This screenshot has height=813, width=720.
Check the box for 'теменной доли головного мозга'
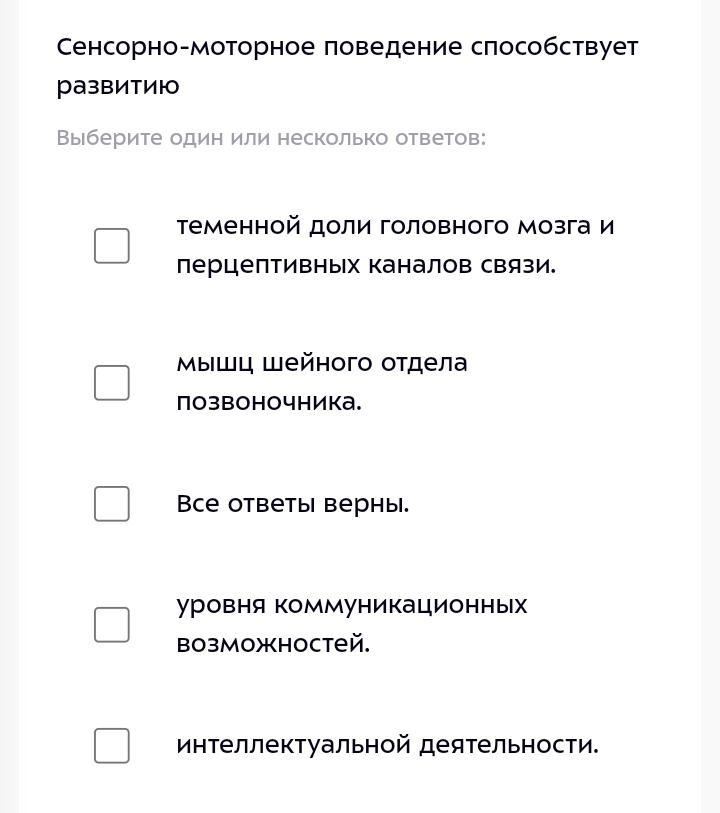tap(112, 245)
